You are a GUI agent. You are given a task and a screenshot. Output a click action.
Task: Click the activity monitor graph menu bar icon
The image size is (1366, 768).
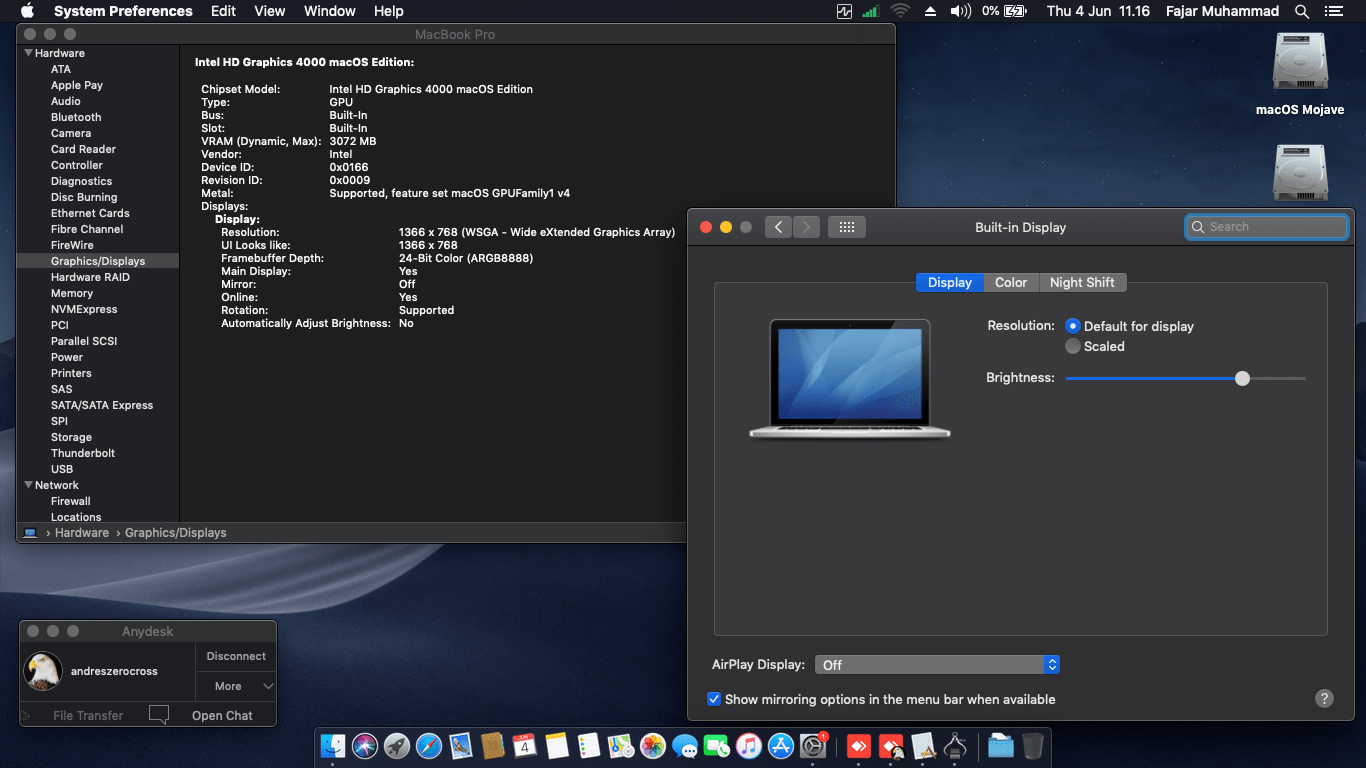point(845,11)
